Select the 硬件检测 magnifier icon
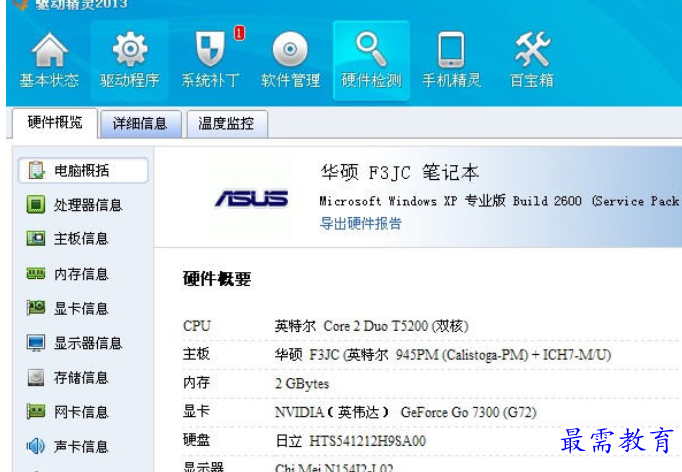 click(371, 49)
